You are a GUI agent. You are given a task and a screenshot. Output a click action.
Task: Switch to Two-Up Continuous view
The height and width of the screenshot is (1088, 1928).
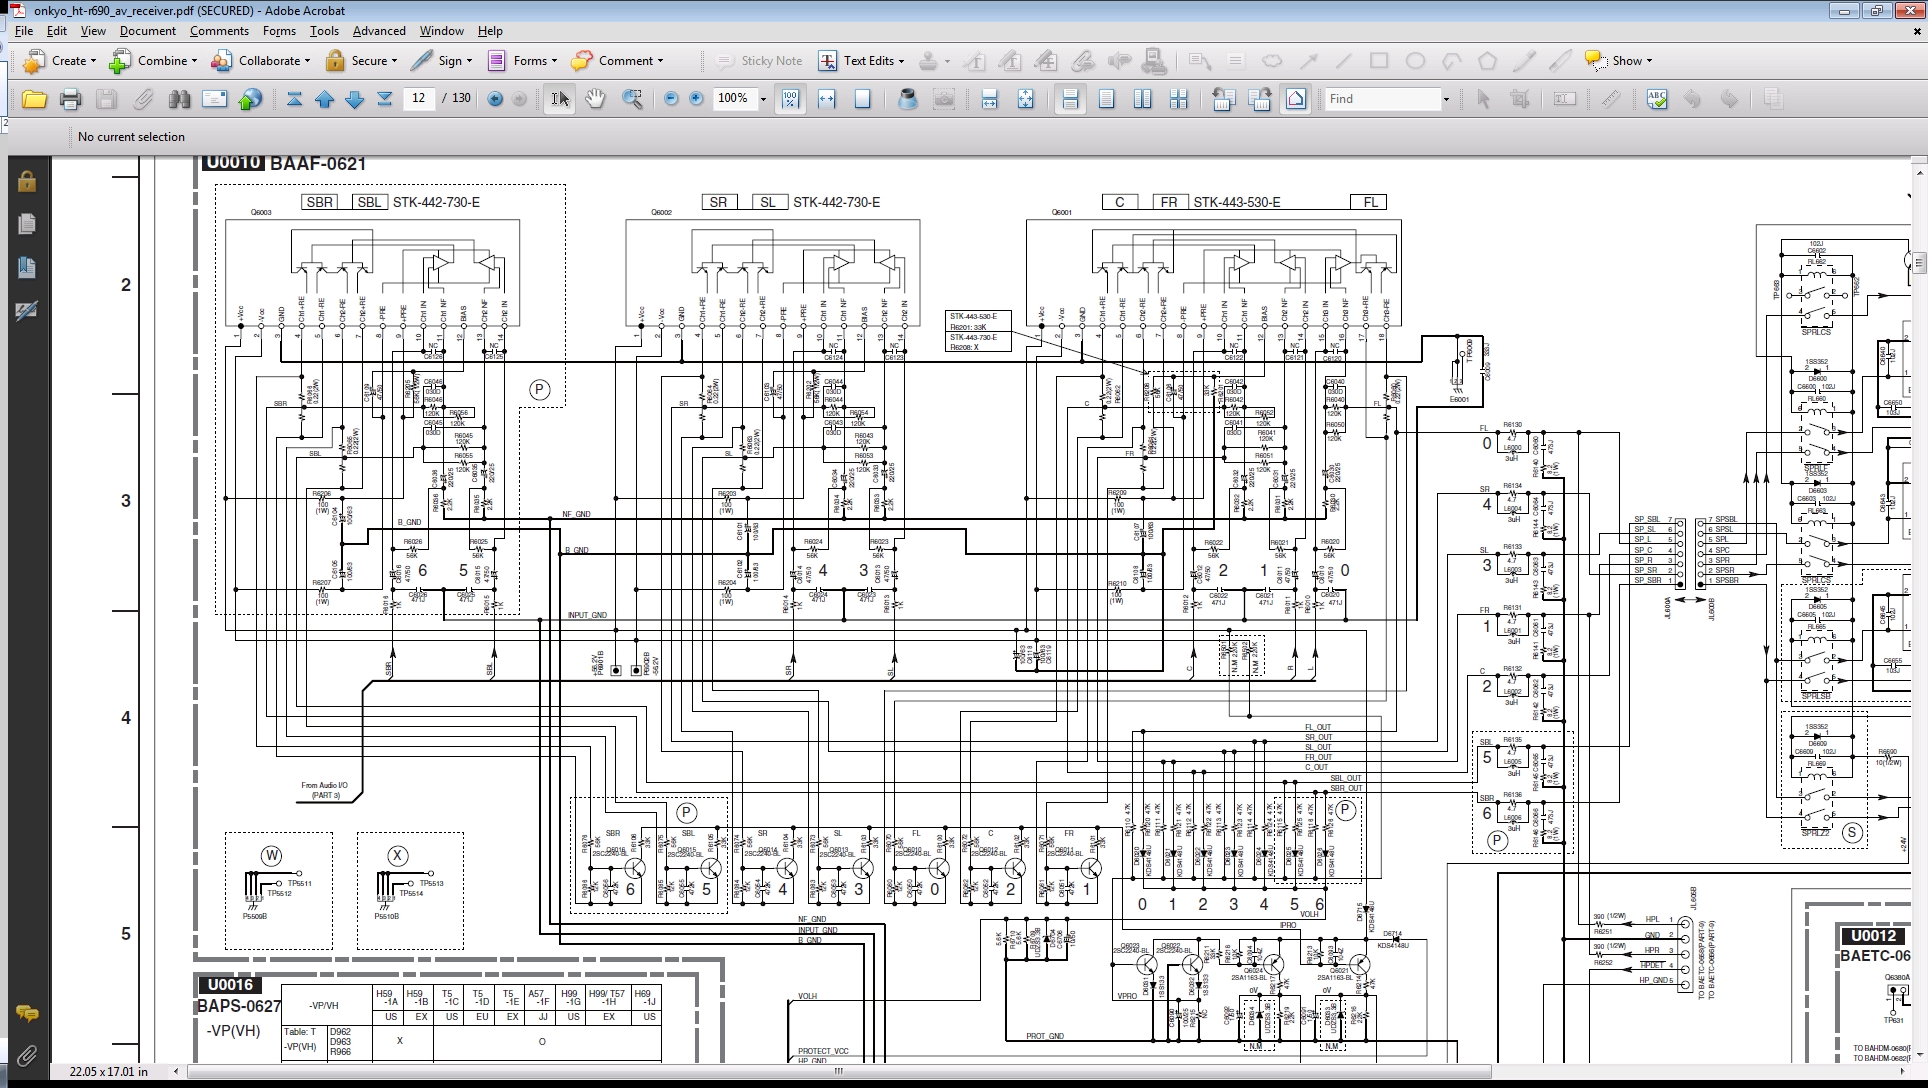(1179, 99)
